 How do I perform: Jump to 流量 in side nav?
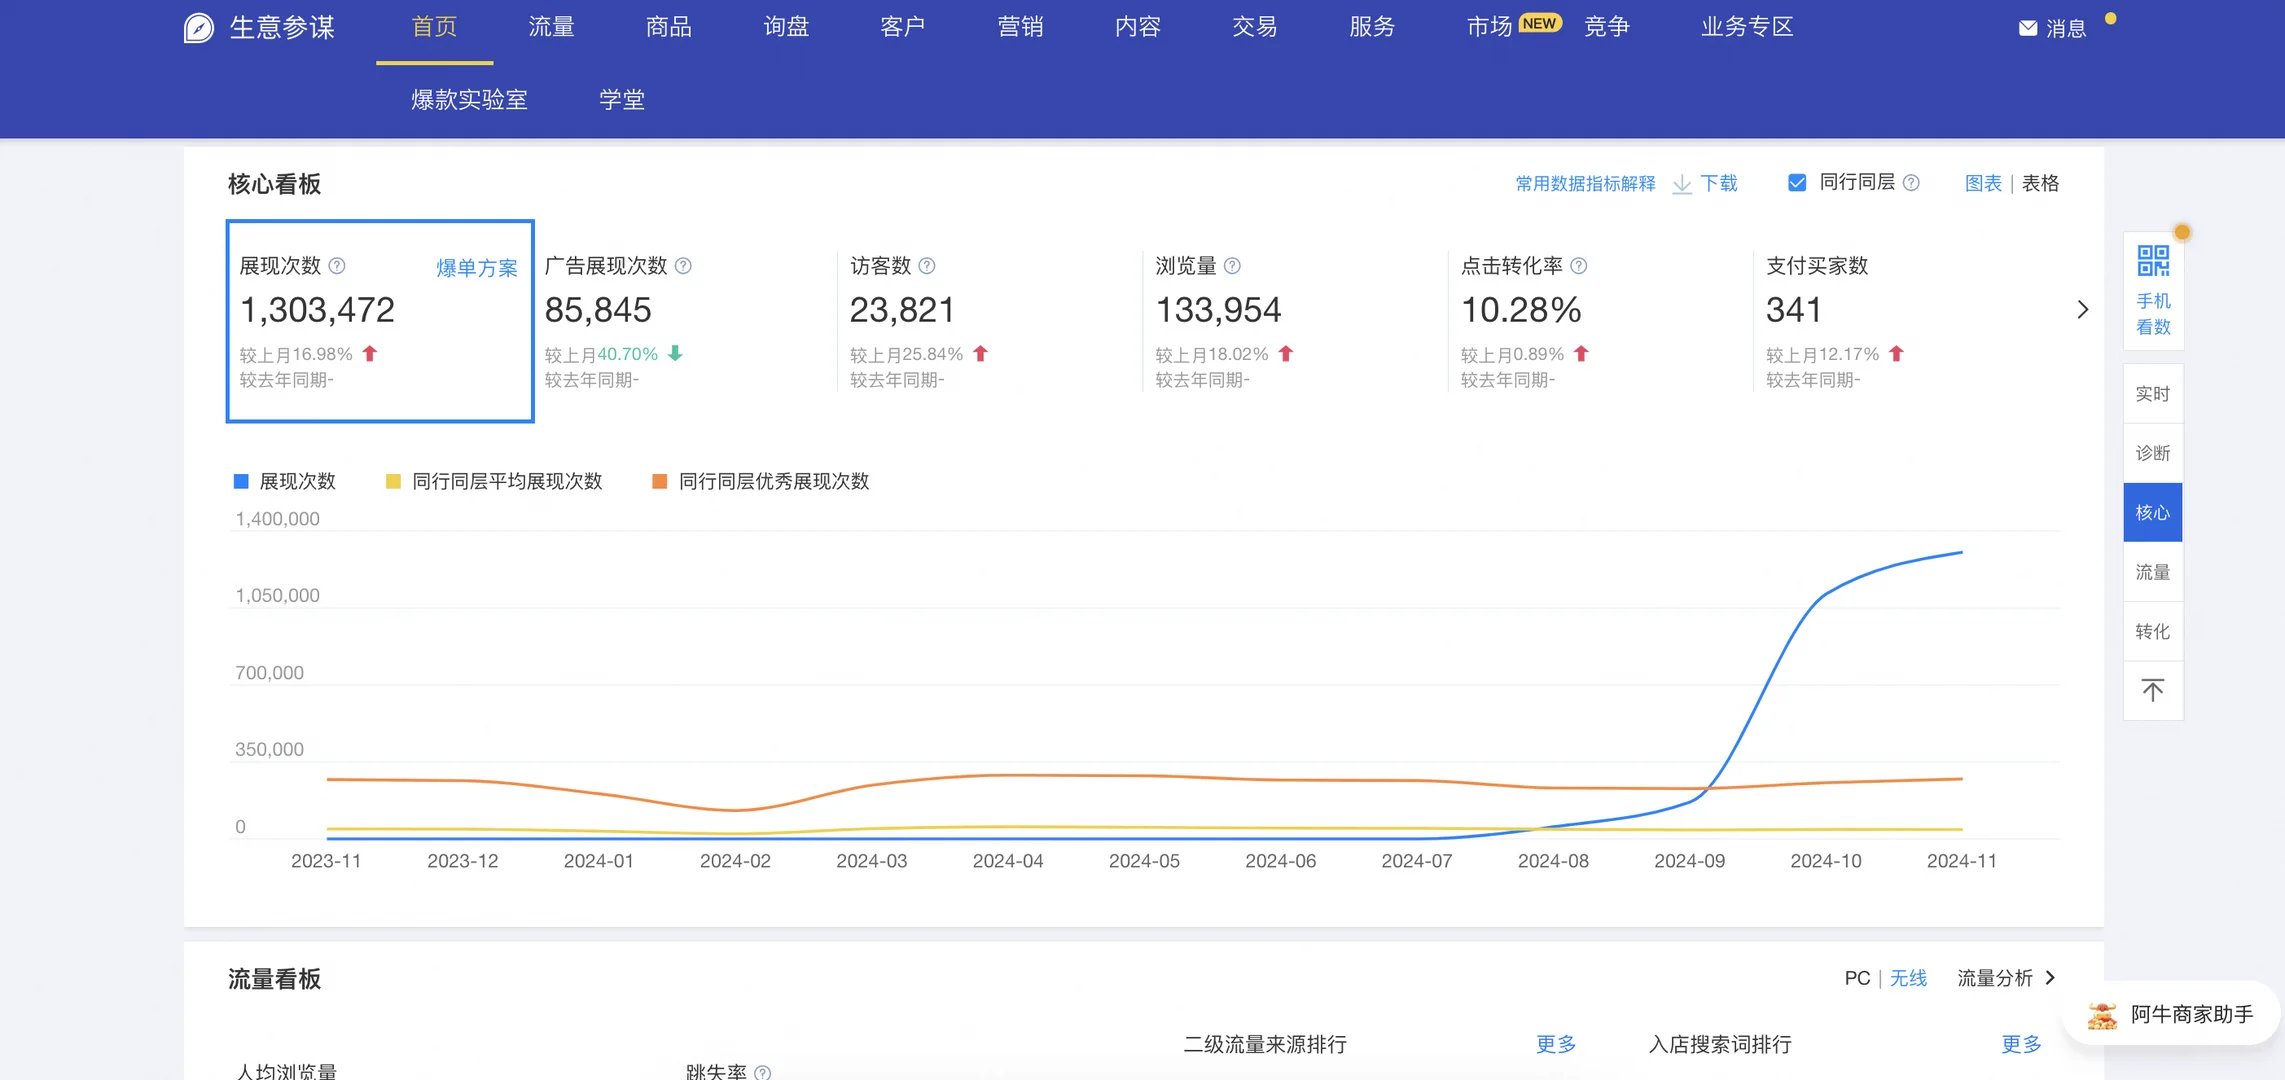[x=2153, y=572]
